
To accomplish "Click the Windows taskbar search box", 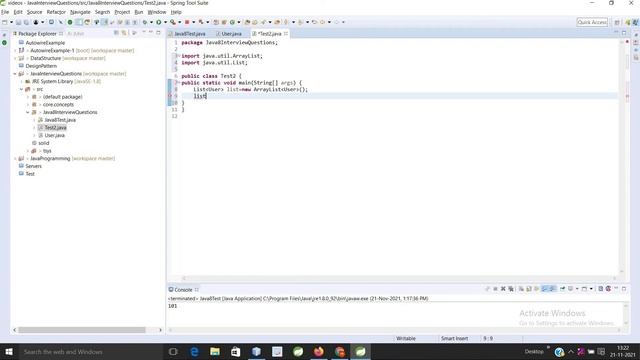I will pos(90,351).
